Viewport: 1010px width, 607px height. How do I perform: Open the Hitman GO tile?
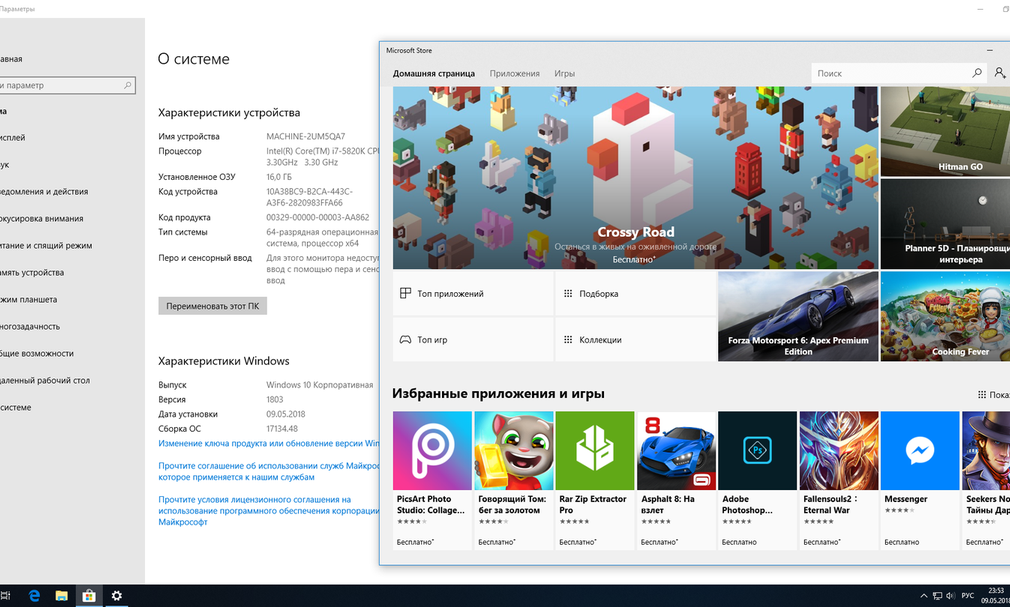(945, 131)
